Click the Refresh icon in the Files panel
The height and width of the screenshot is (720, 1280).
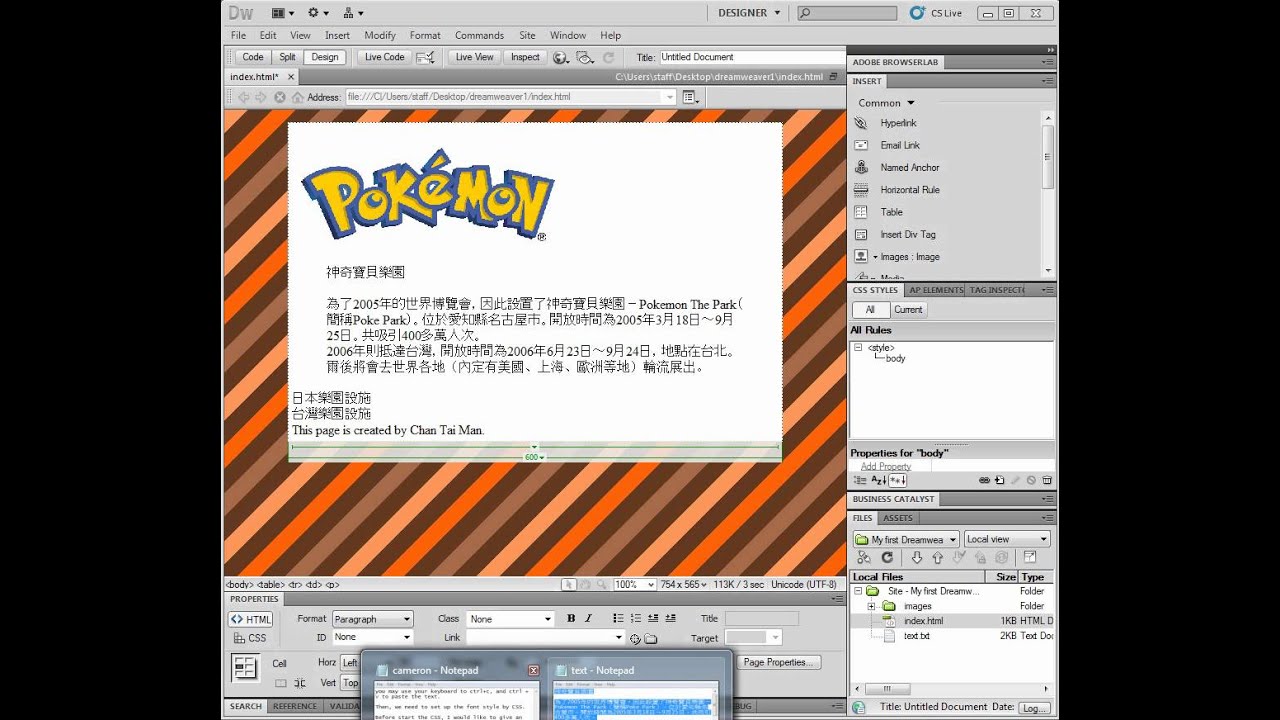(886, 558)
